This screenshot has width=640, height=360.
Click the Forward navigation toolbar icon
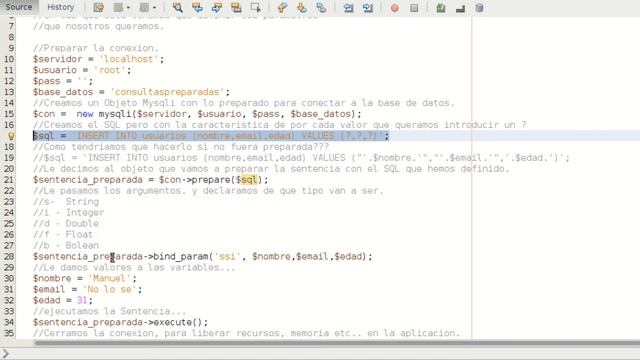(x=144, y=7)
